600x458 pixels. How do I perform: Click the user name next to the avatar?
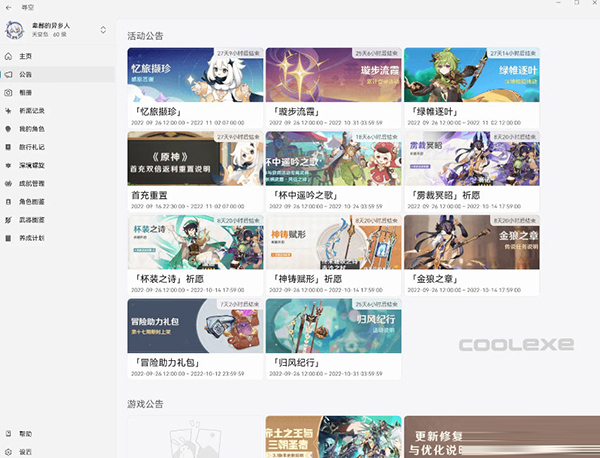coord(51,26)
